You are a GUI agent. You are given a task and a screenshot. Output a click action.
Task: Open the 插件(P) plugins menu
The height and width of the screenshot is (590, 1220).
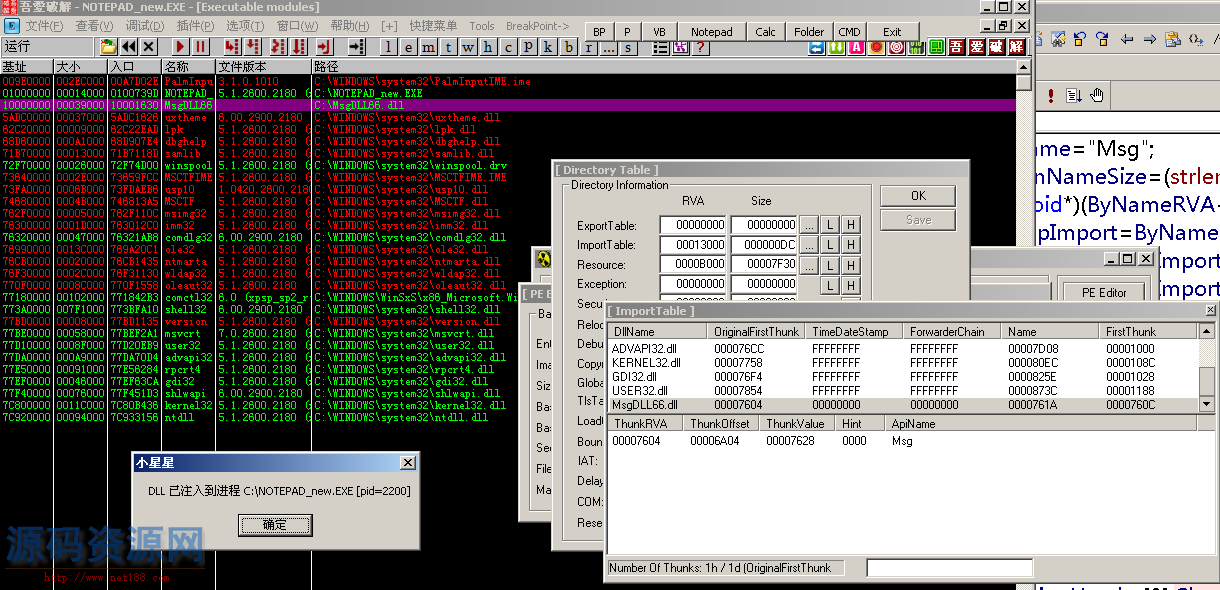coord(194,26)
